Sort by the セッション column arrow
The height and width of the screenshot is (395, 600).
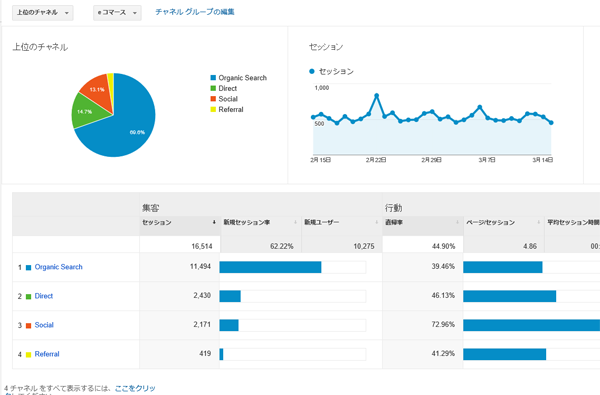point(214,222)
